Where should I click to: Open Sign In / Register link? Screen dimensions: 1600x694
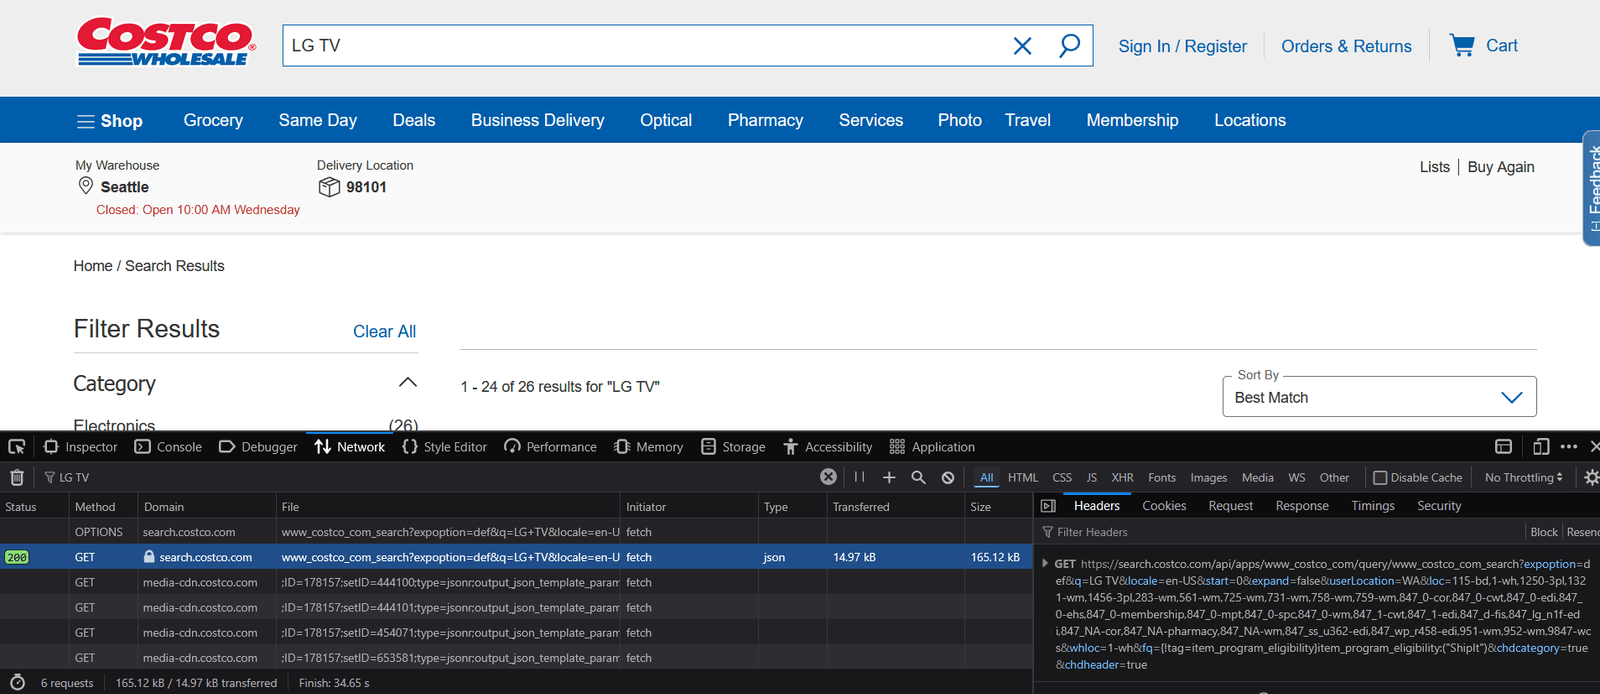pos(1182,46)
